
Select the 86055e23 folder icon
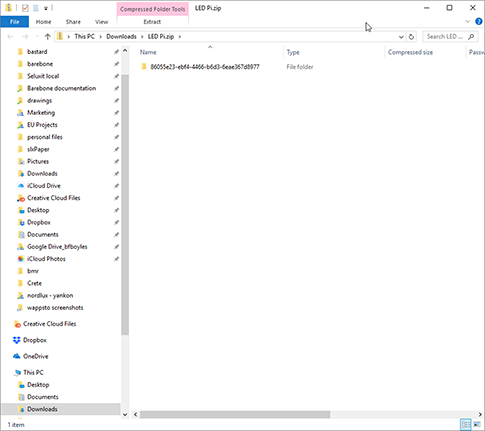[x=144, y=67]
